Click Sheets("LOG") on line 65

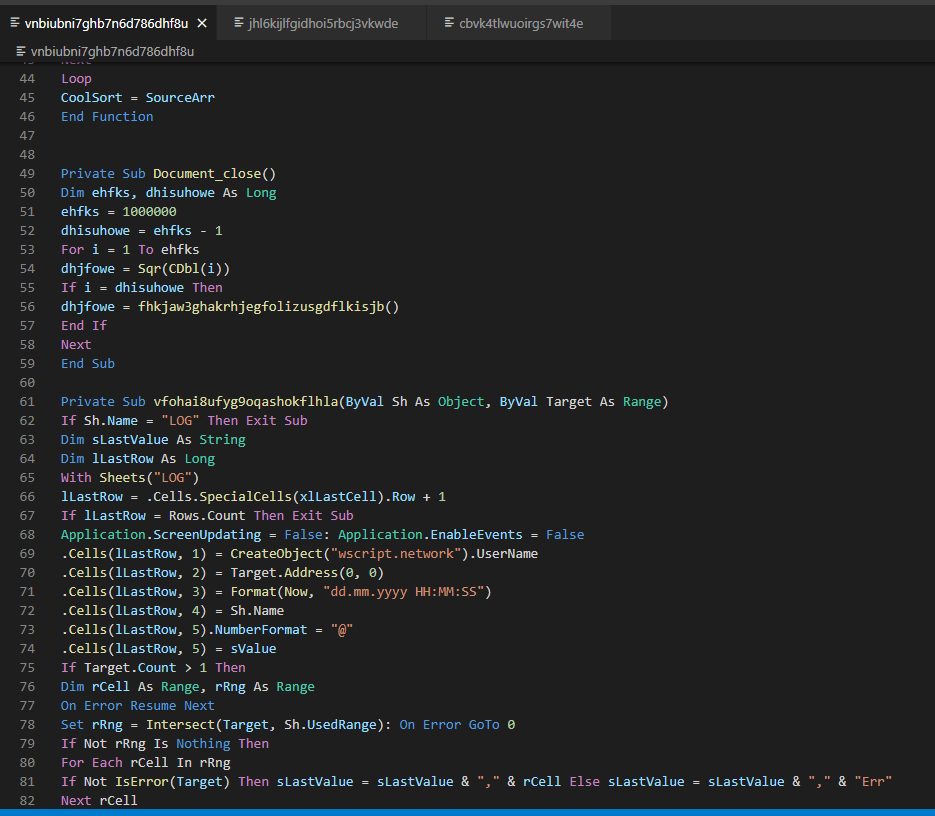click(149, 478)
